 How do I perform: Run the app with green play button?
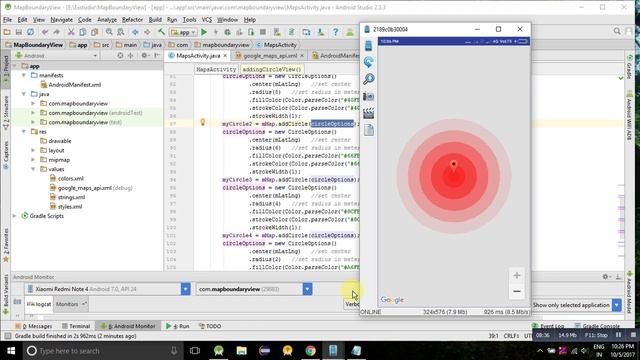(x=204, y=32)
